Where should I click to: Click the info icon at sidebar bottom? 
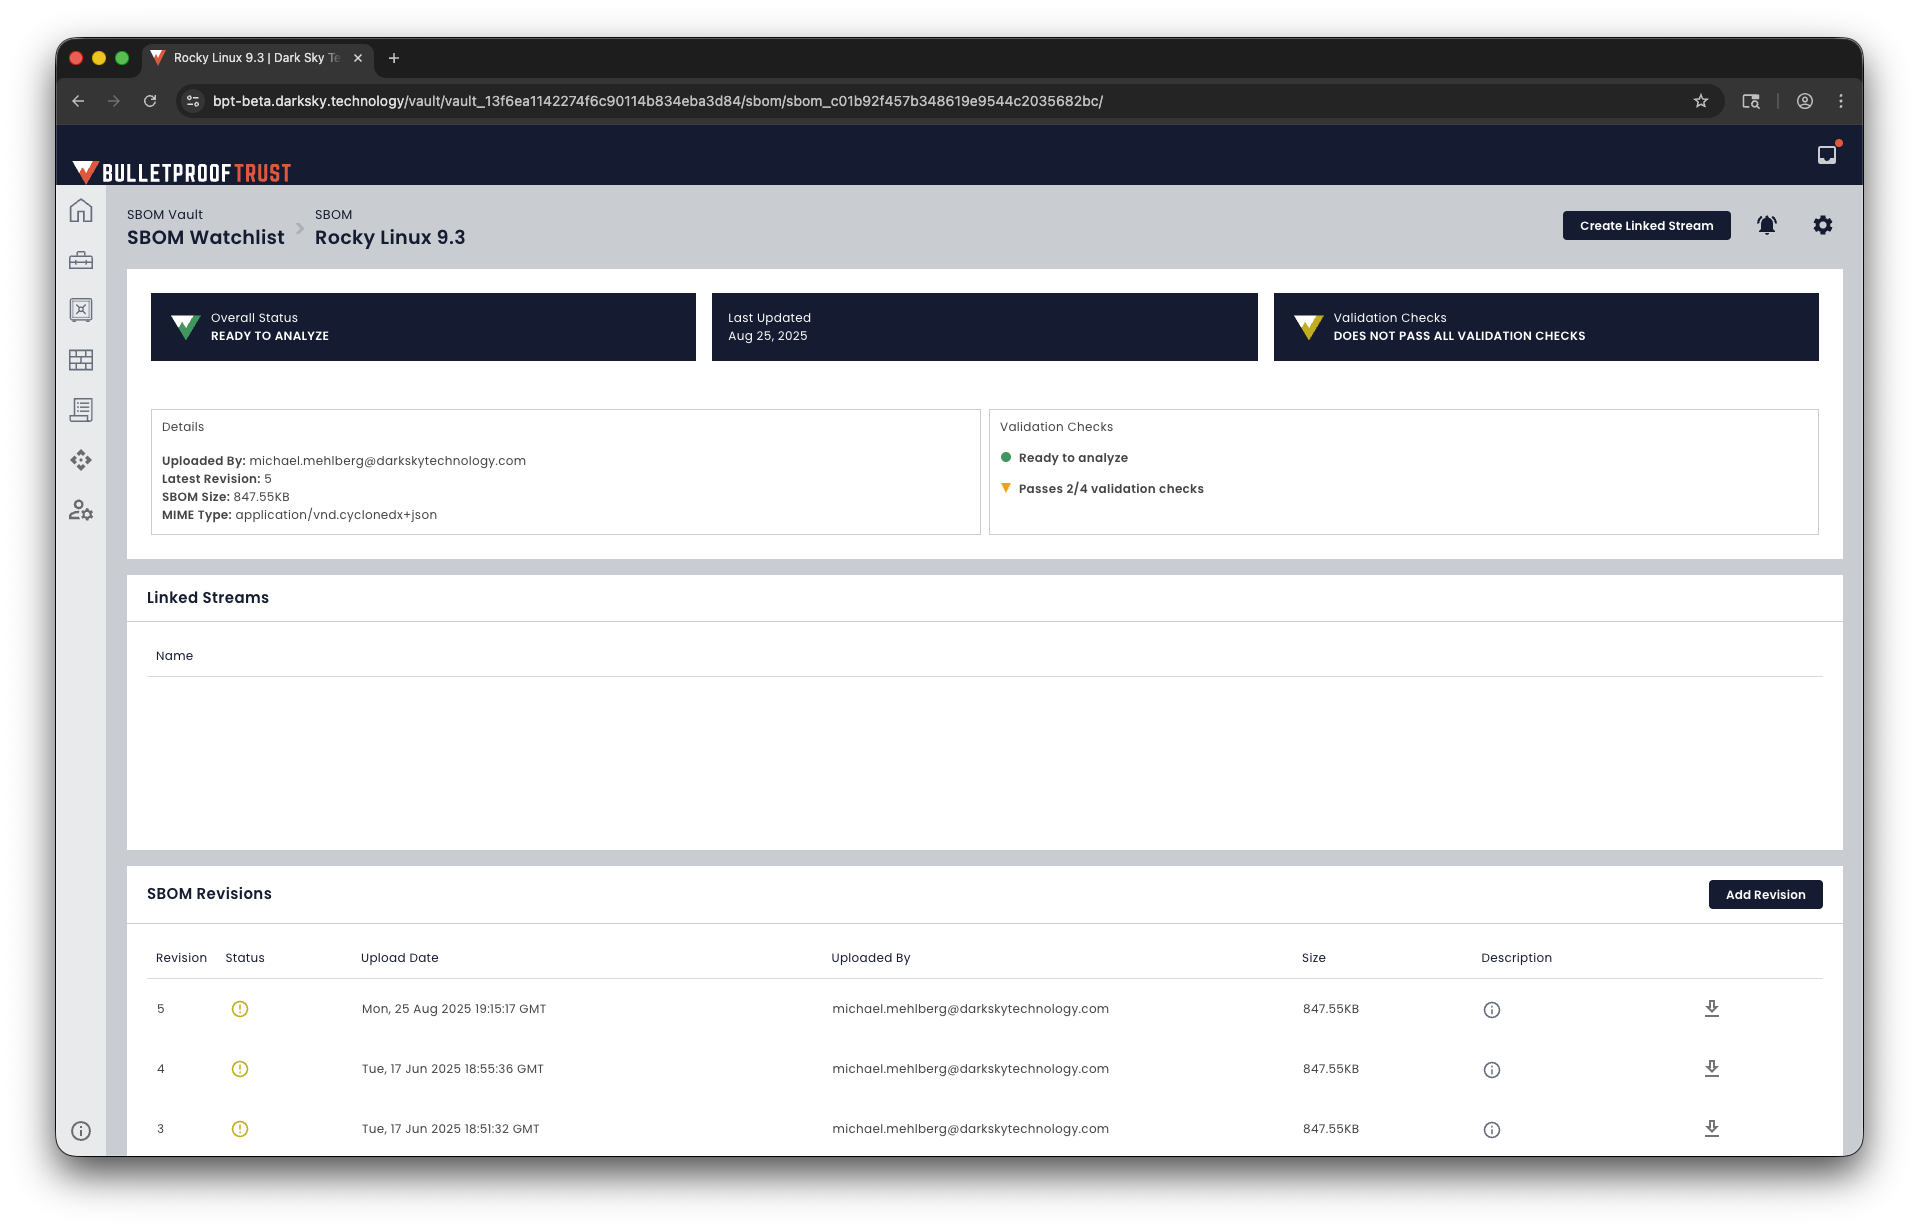(x=81, y=1131)
